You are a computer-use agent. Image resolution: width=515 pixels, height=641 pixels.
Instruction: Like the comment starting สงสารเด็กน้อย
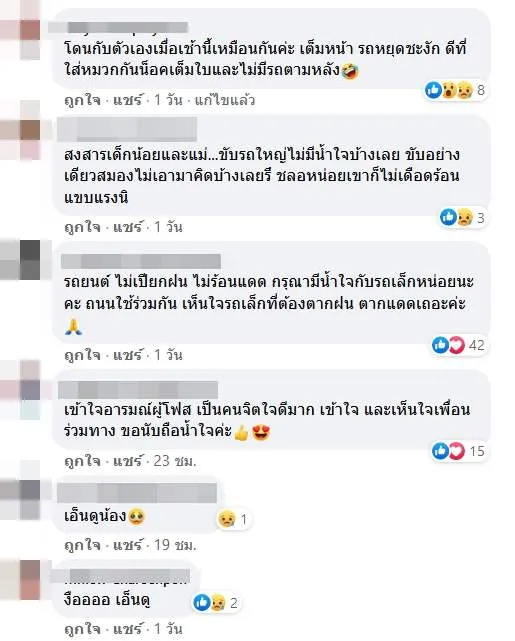click(82, 227)
